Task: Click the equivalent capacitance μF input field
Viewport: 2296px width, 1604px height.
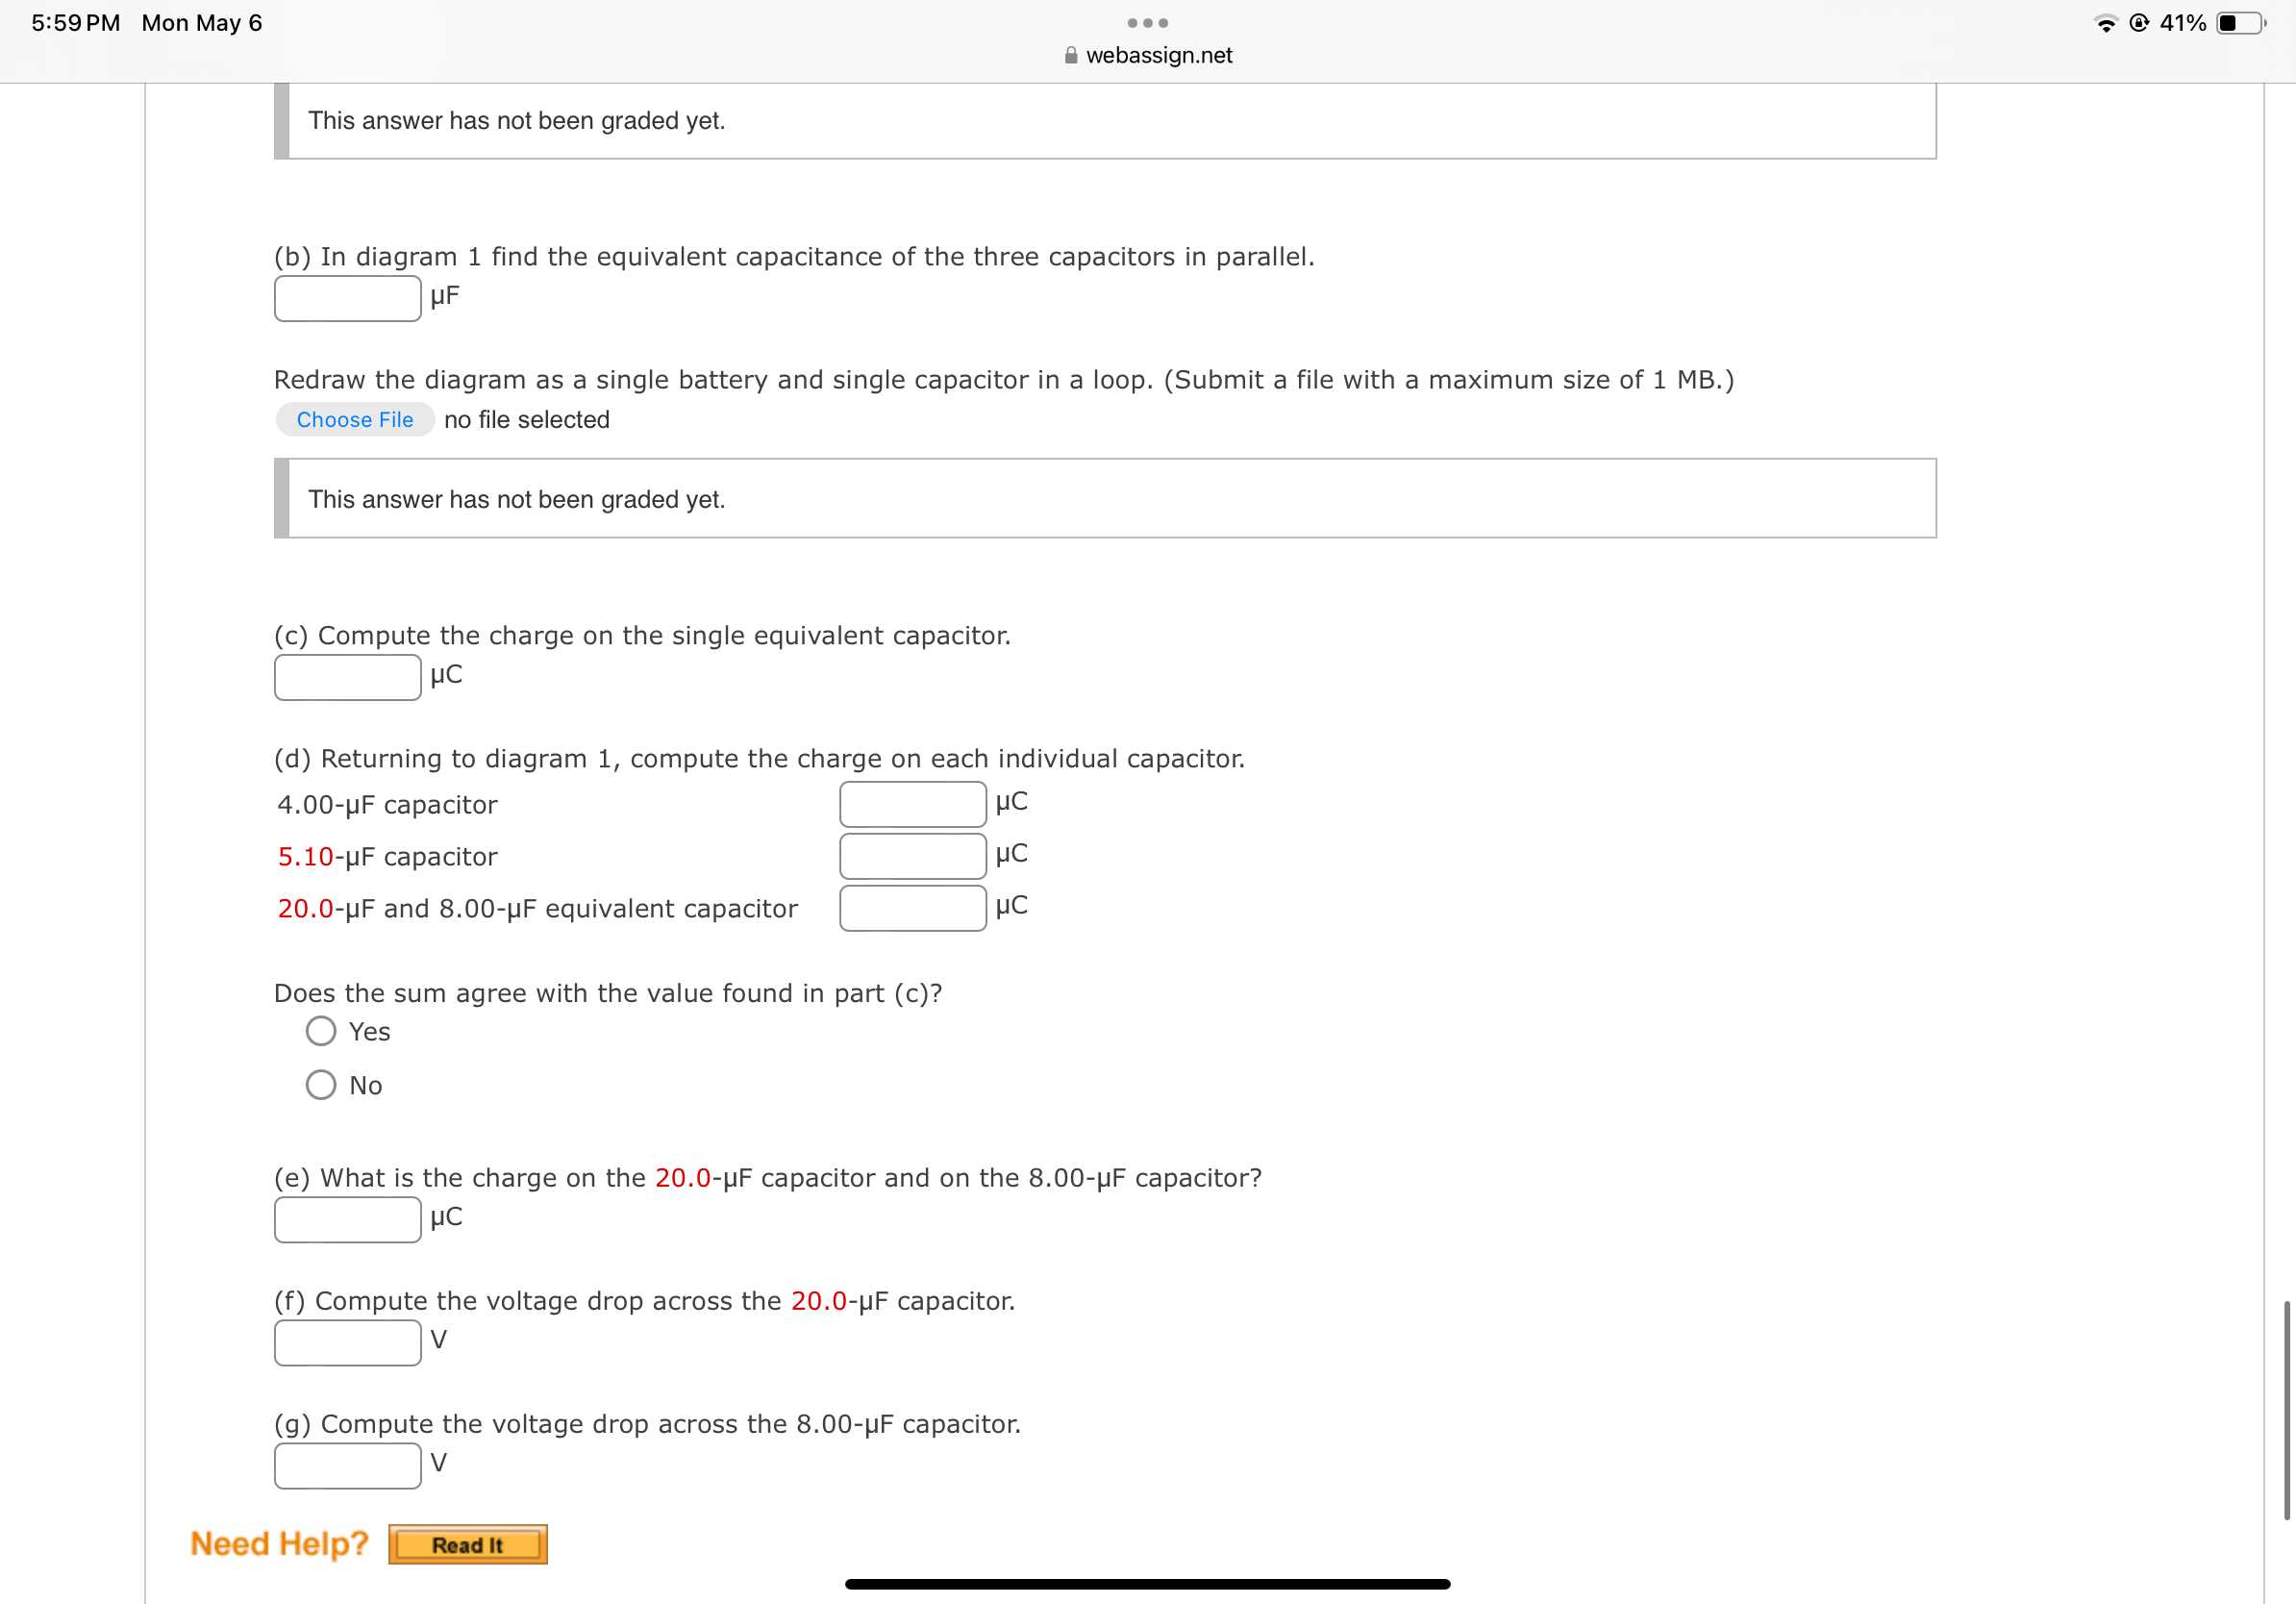Action: (x=348, y=299)
